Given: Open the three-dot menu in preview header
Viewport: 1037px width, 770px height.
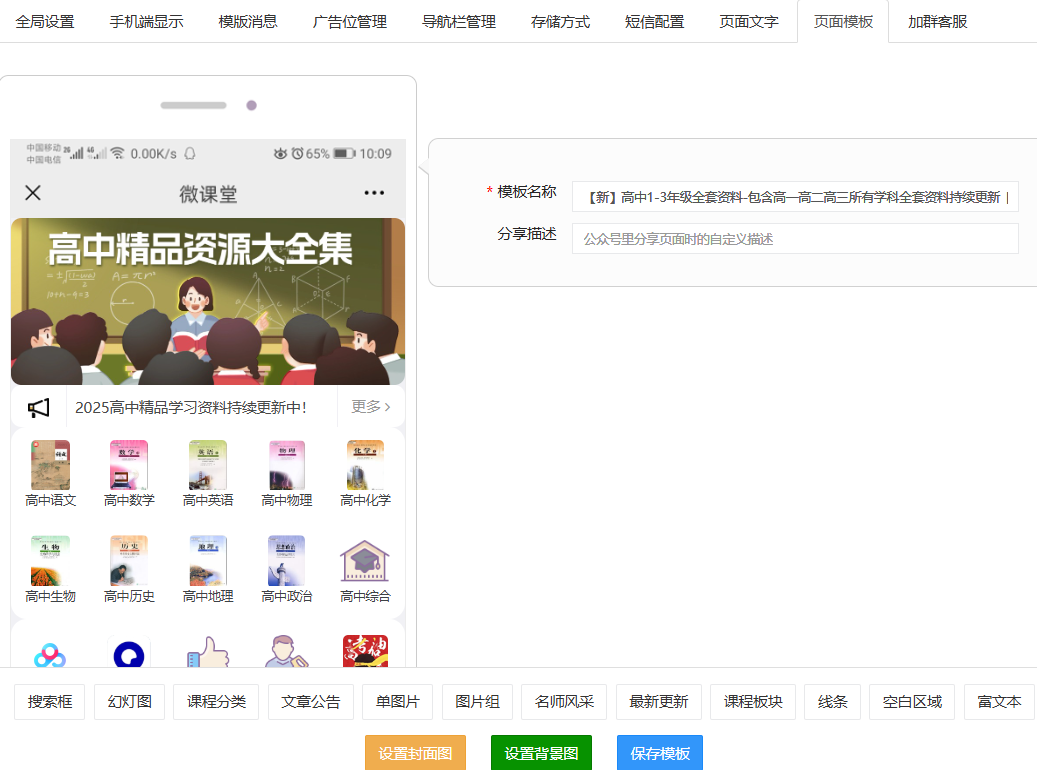Looking at the screenshot, I should coord(374,193).
